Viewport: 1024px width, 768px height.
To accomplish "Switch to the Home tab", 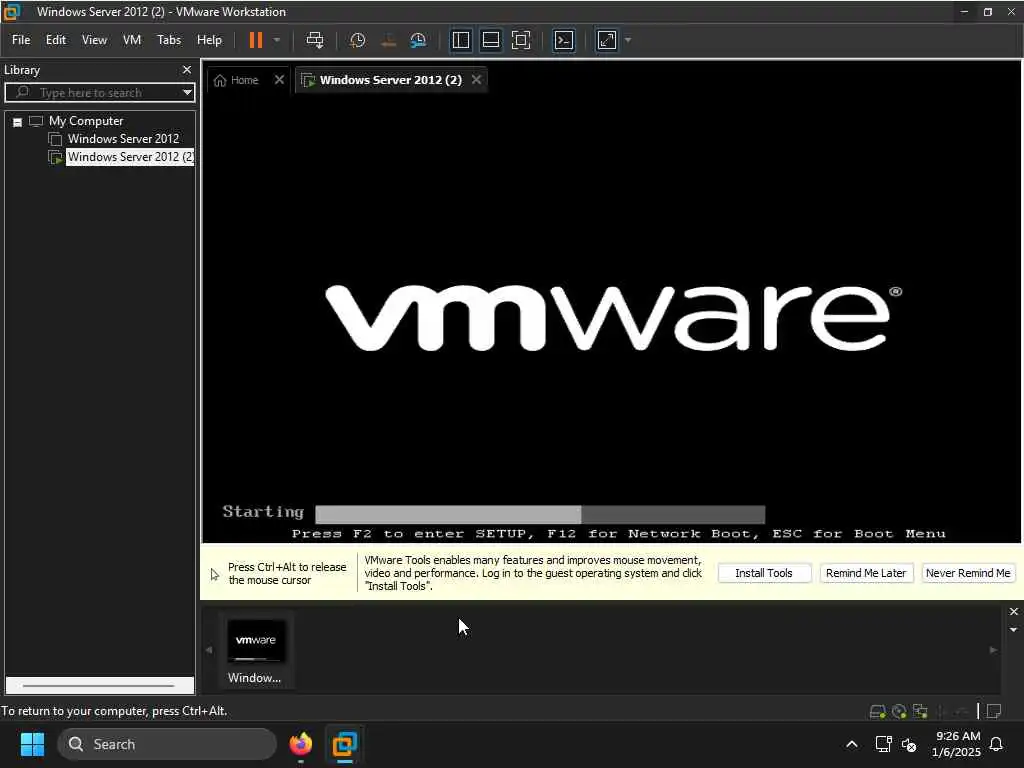I will (236, 80).
